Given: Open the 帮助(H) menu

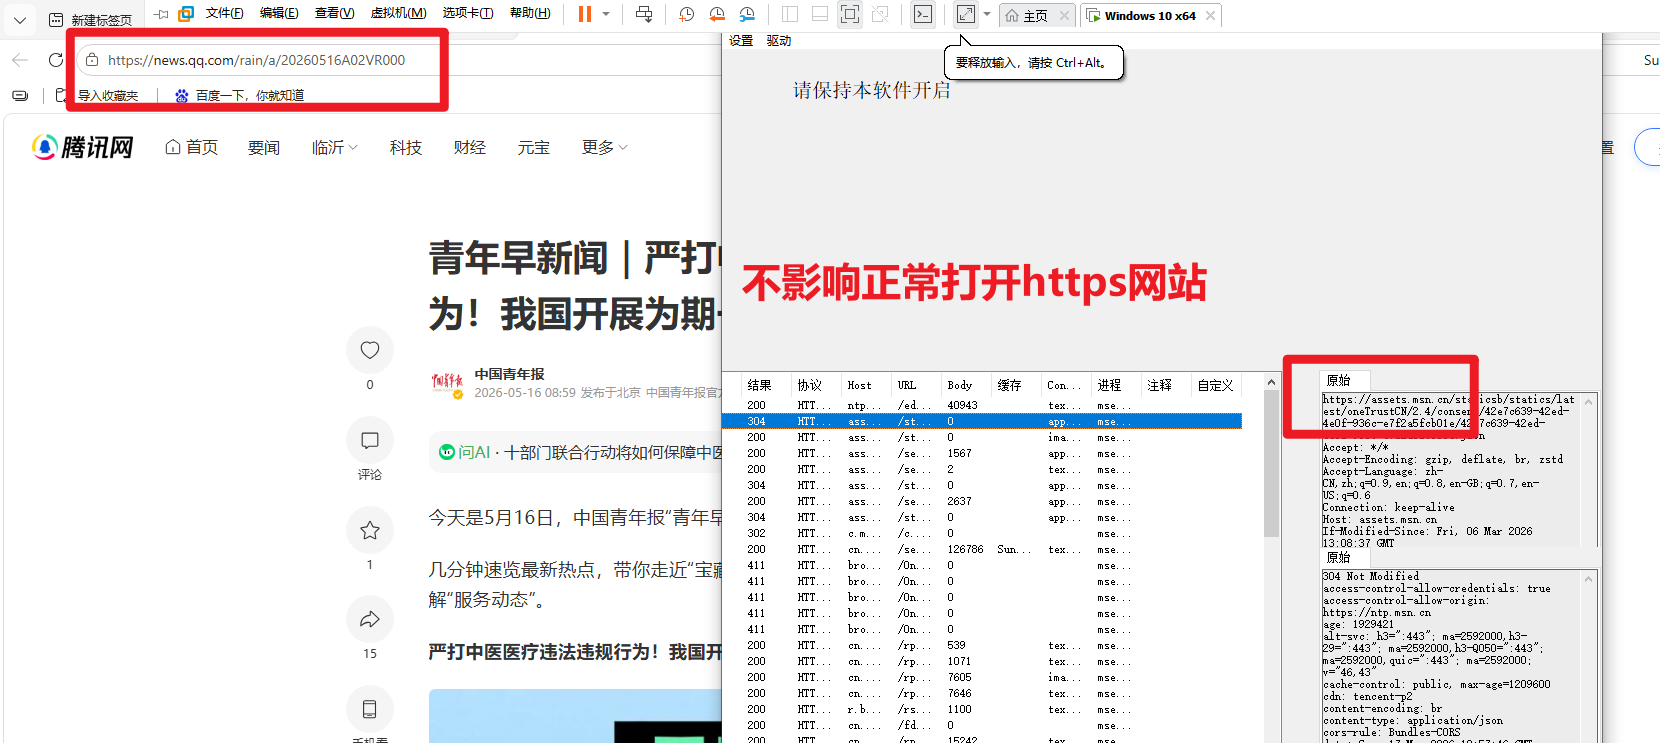Looking at the screenshot, I should [530, 13].
